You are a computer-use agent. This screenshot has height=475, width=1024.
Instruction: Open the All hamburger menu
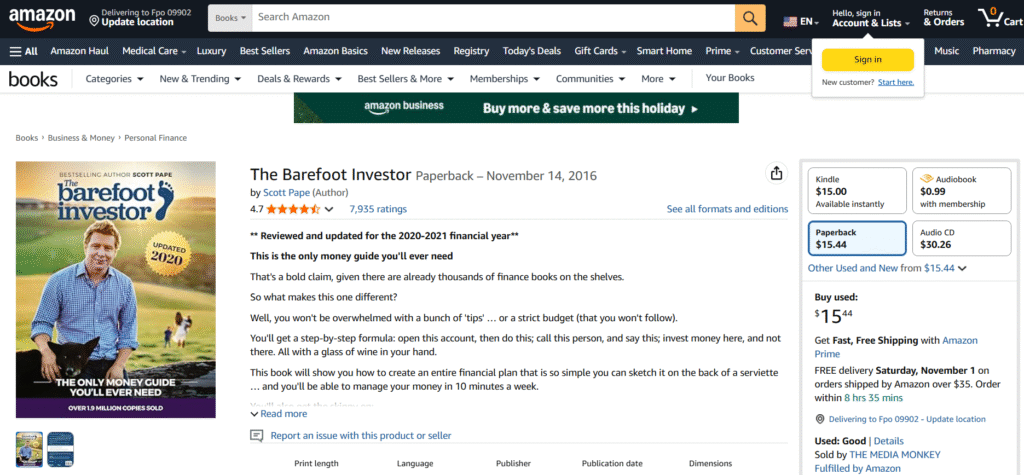point(24,51)
